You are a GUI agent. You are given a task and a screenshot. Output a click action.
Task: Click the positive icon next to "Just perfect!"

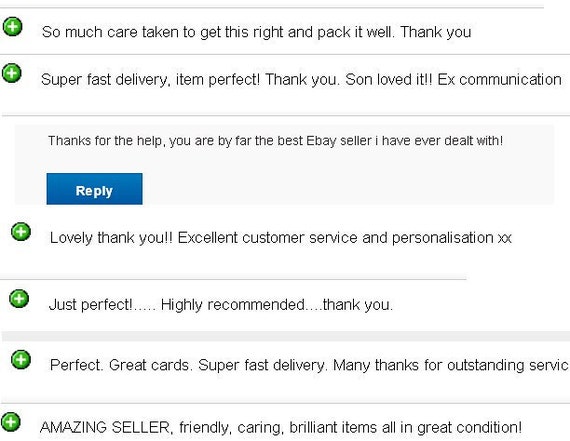point(19,299)
